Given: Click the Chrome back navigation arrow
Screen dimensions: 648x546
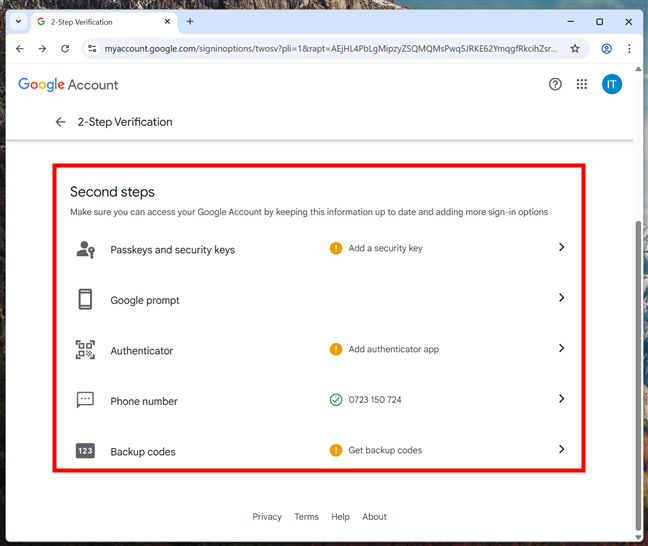Looking at the screenshot, I should [x=19, y=49].
